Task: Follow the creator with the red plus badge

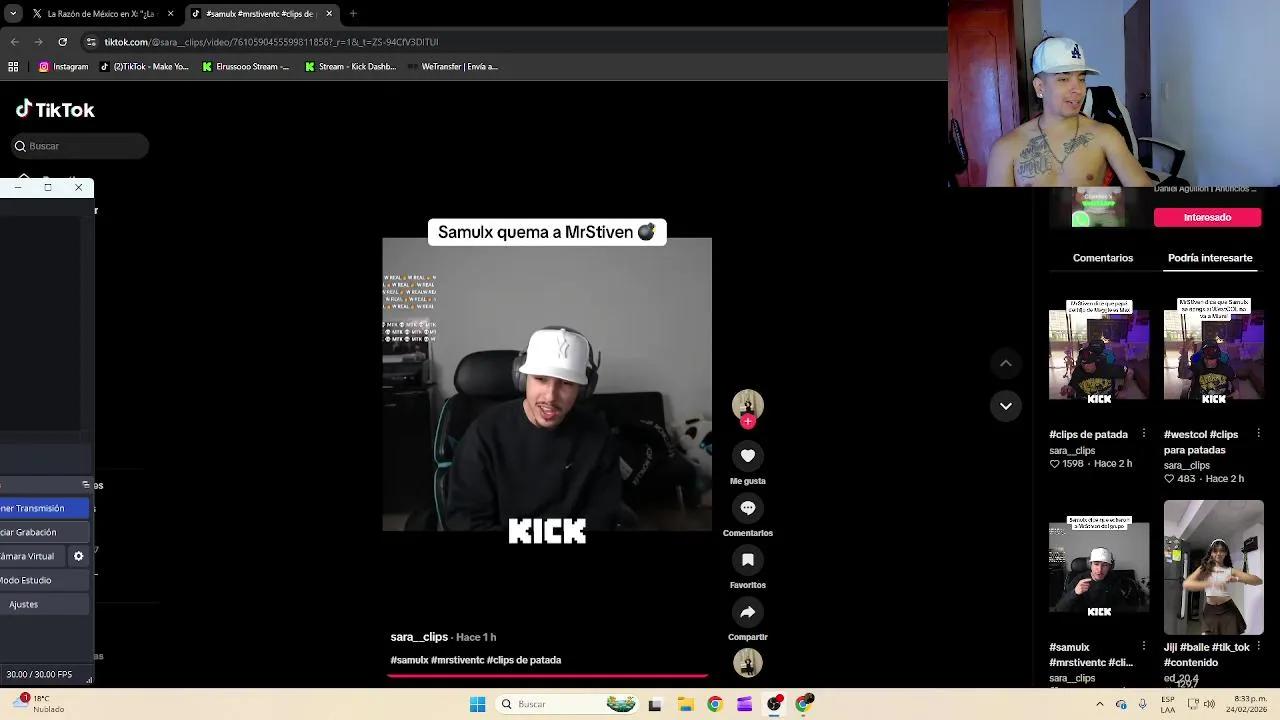Action: coord(747,422)
